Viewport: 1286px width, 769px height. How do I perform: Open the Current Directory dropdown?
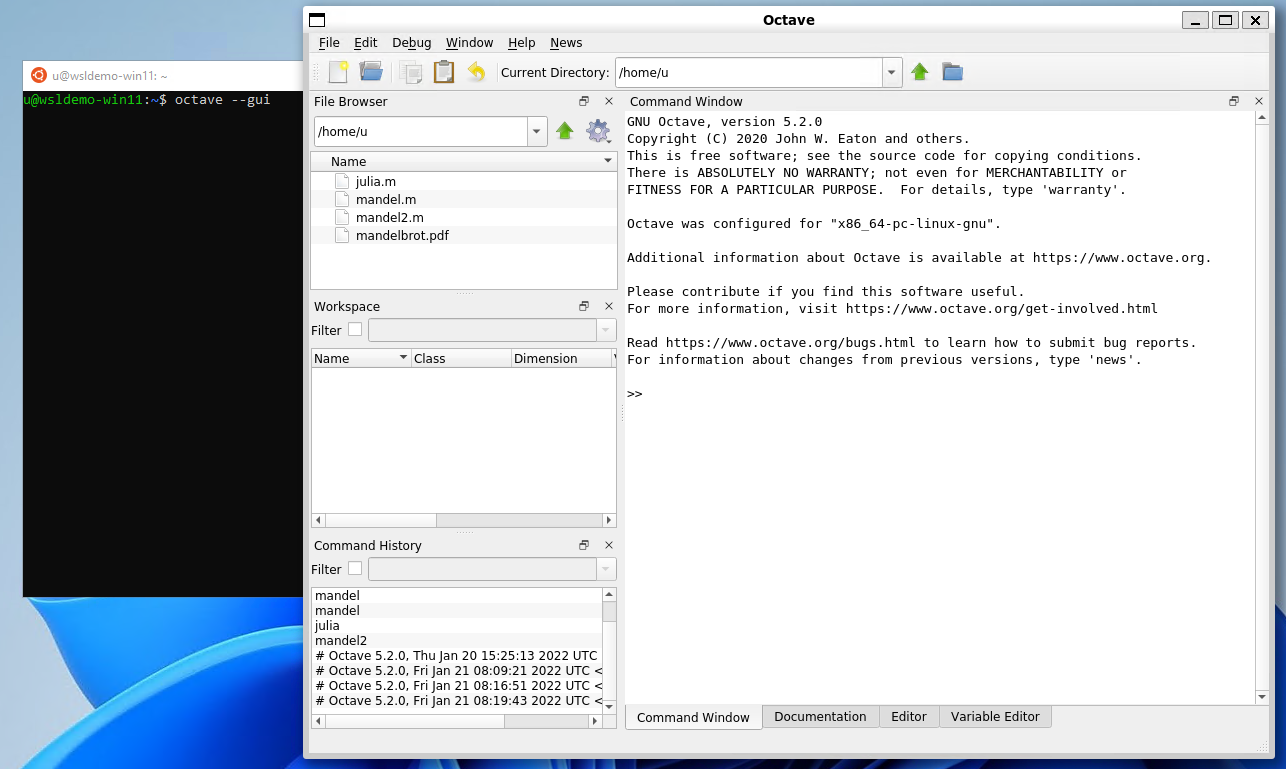890,72
